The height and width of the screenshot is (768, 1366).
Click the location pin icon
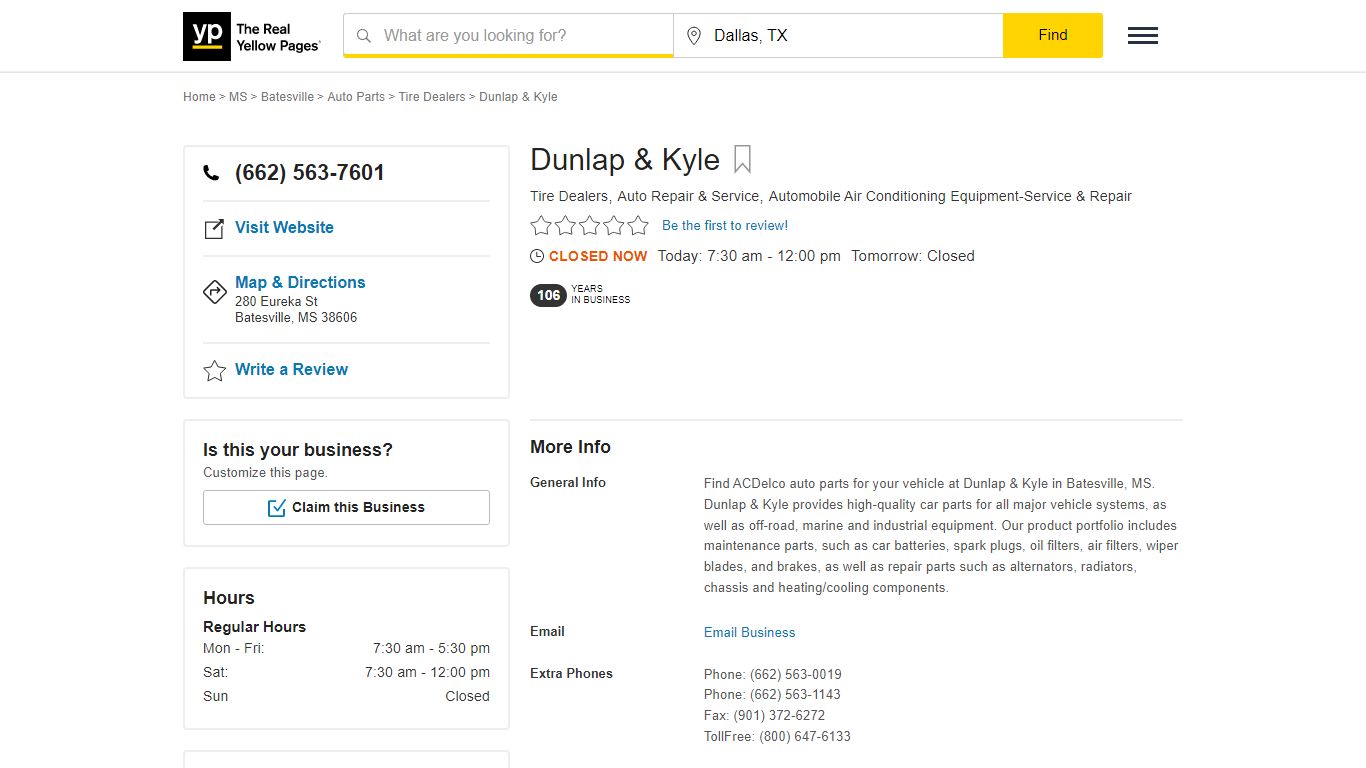pyautogui.click(x=694, y=36)
